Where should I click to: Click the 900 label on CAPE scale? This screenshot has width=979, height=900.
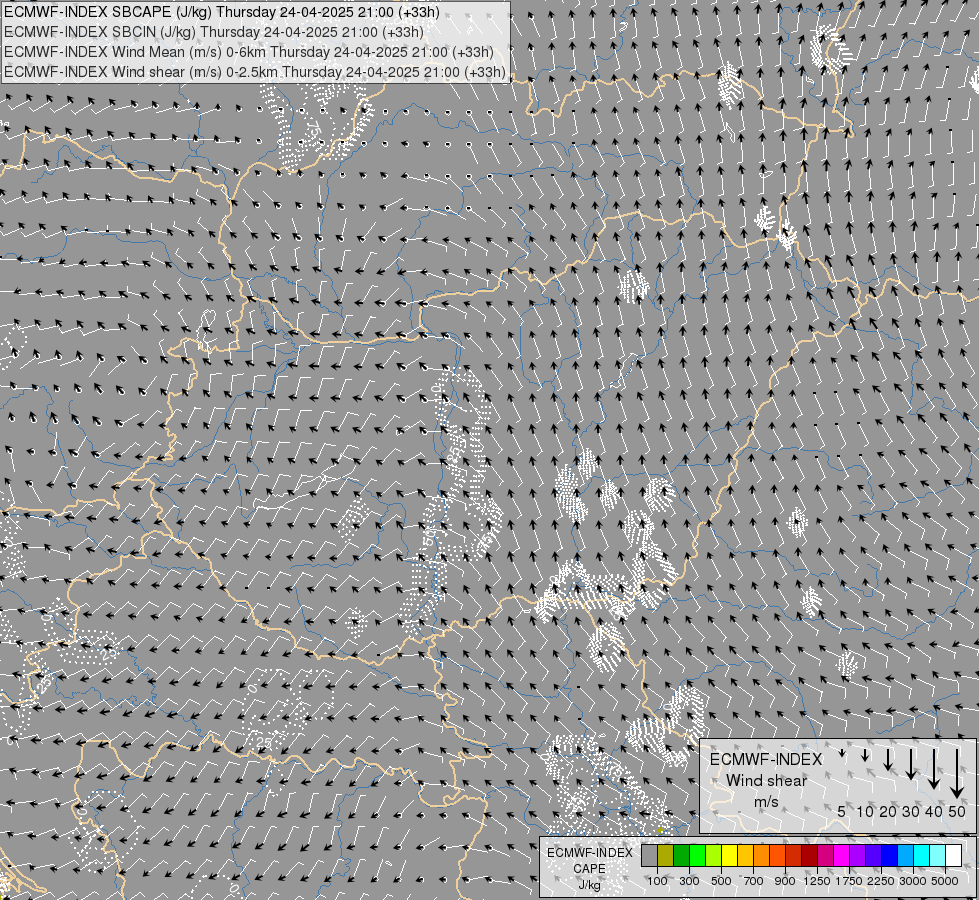[785, 881]
